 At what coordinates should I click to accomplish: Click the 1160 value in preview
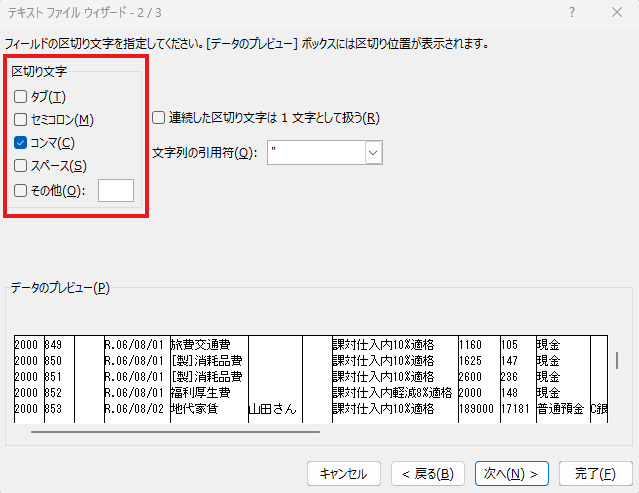click(470, 345)
